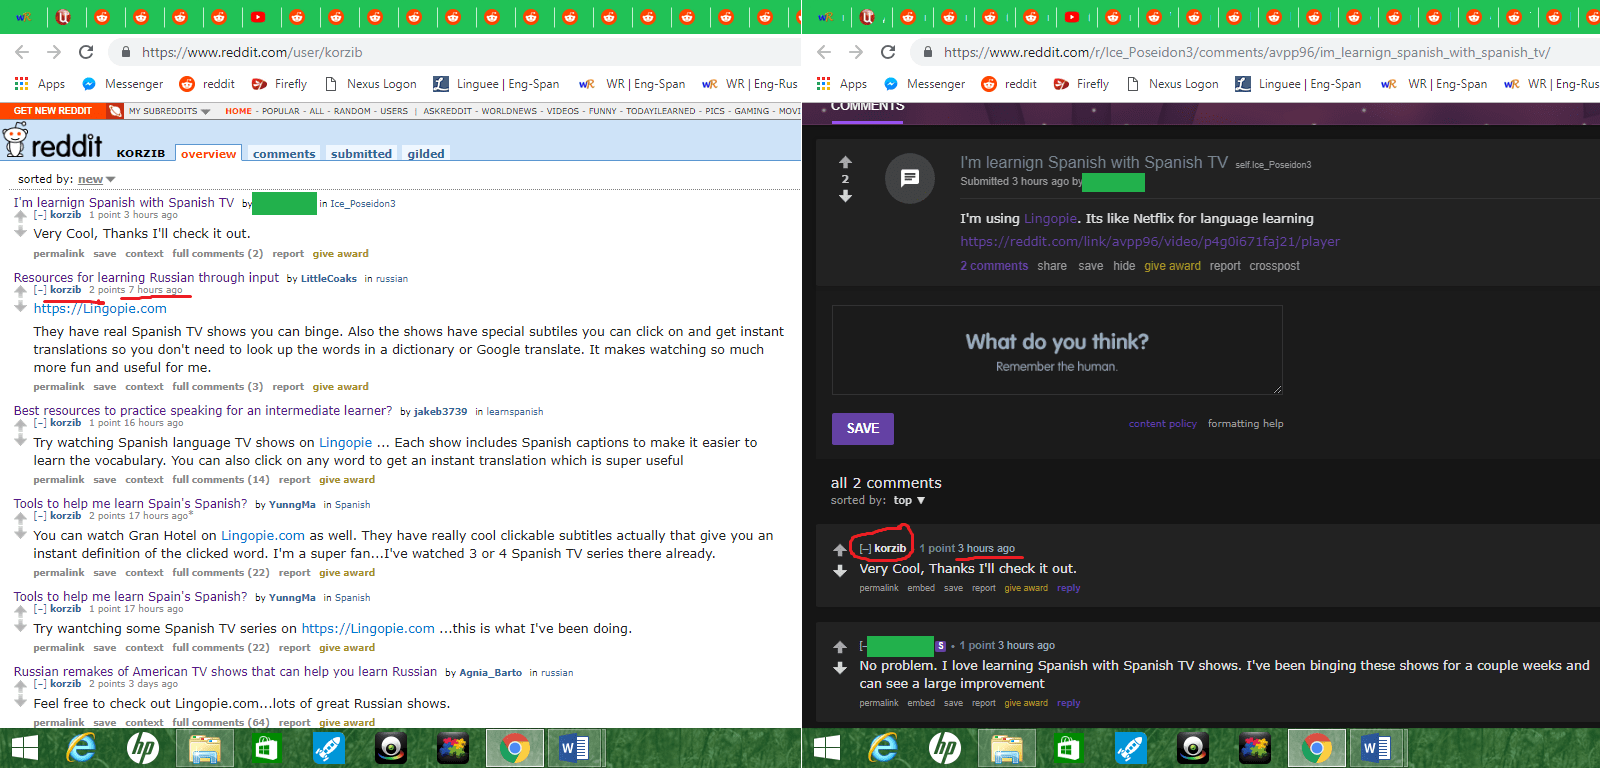Downvote the No problem reply comment
The width and height of the screenshot is (1600, 768).
[840, 668]
